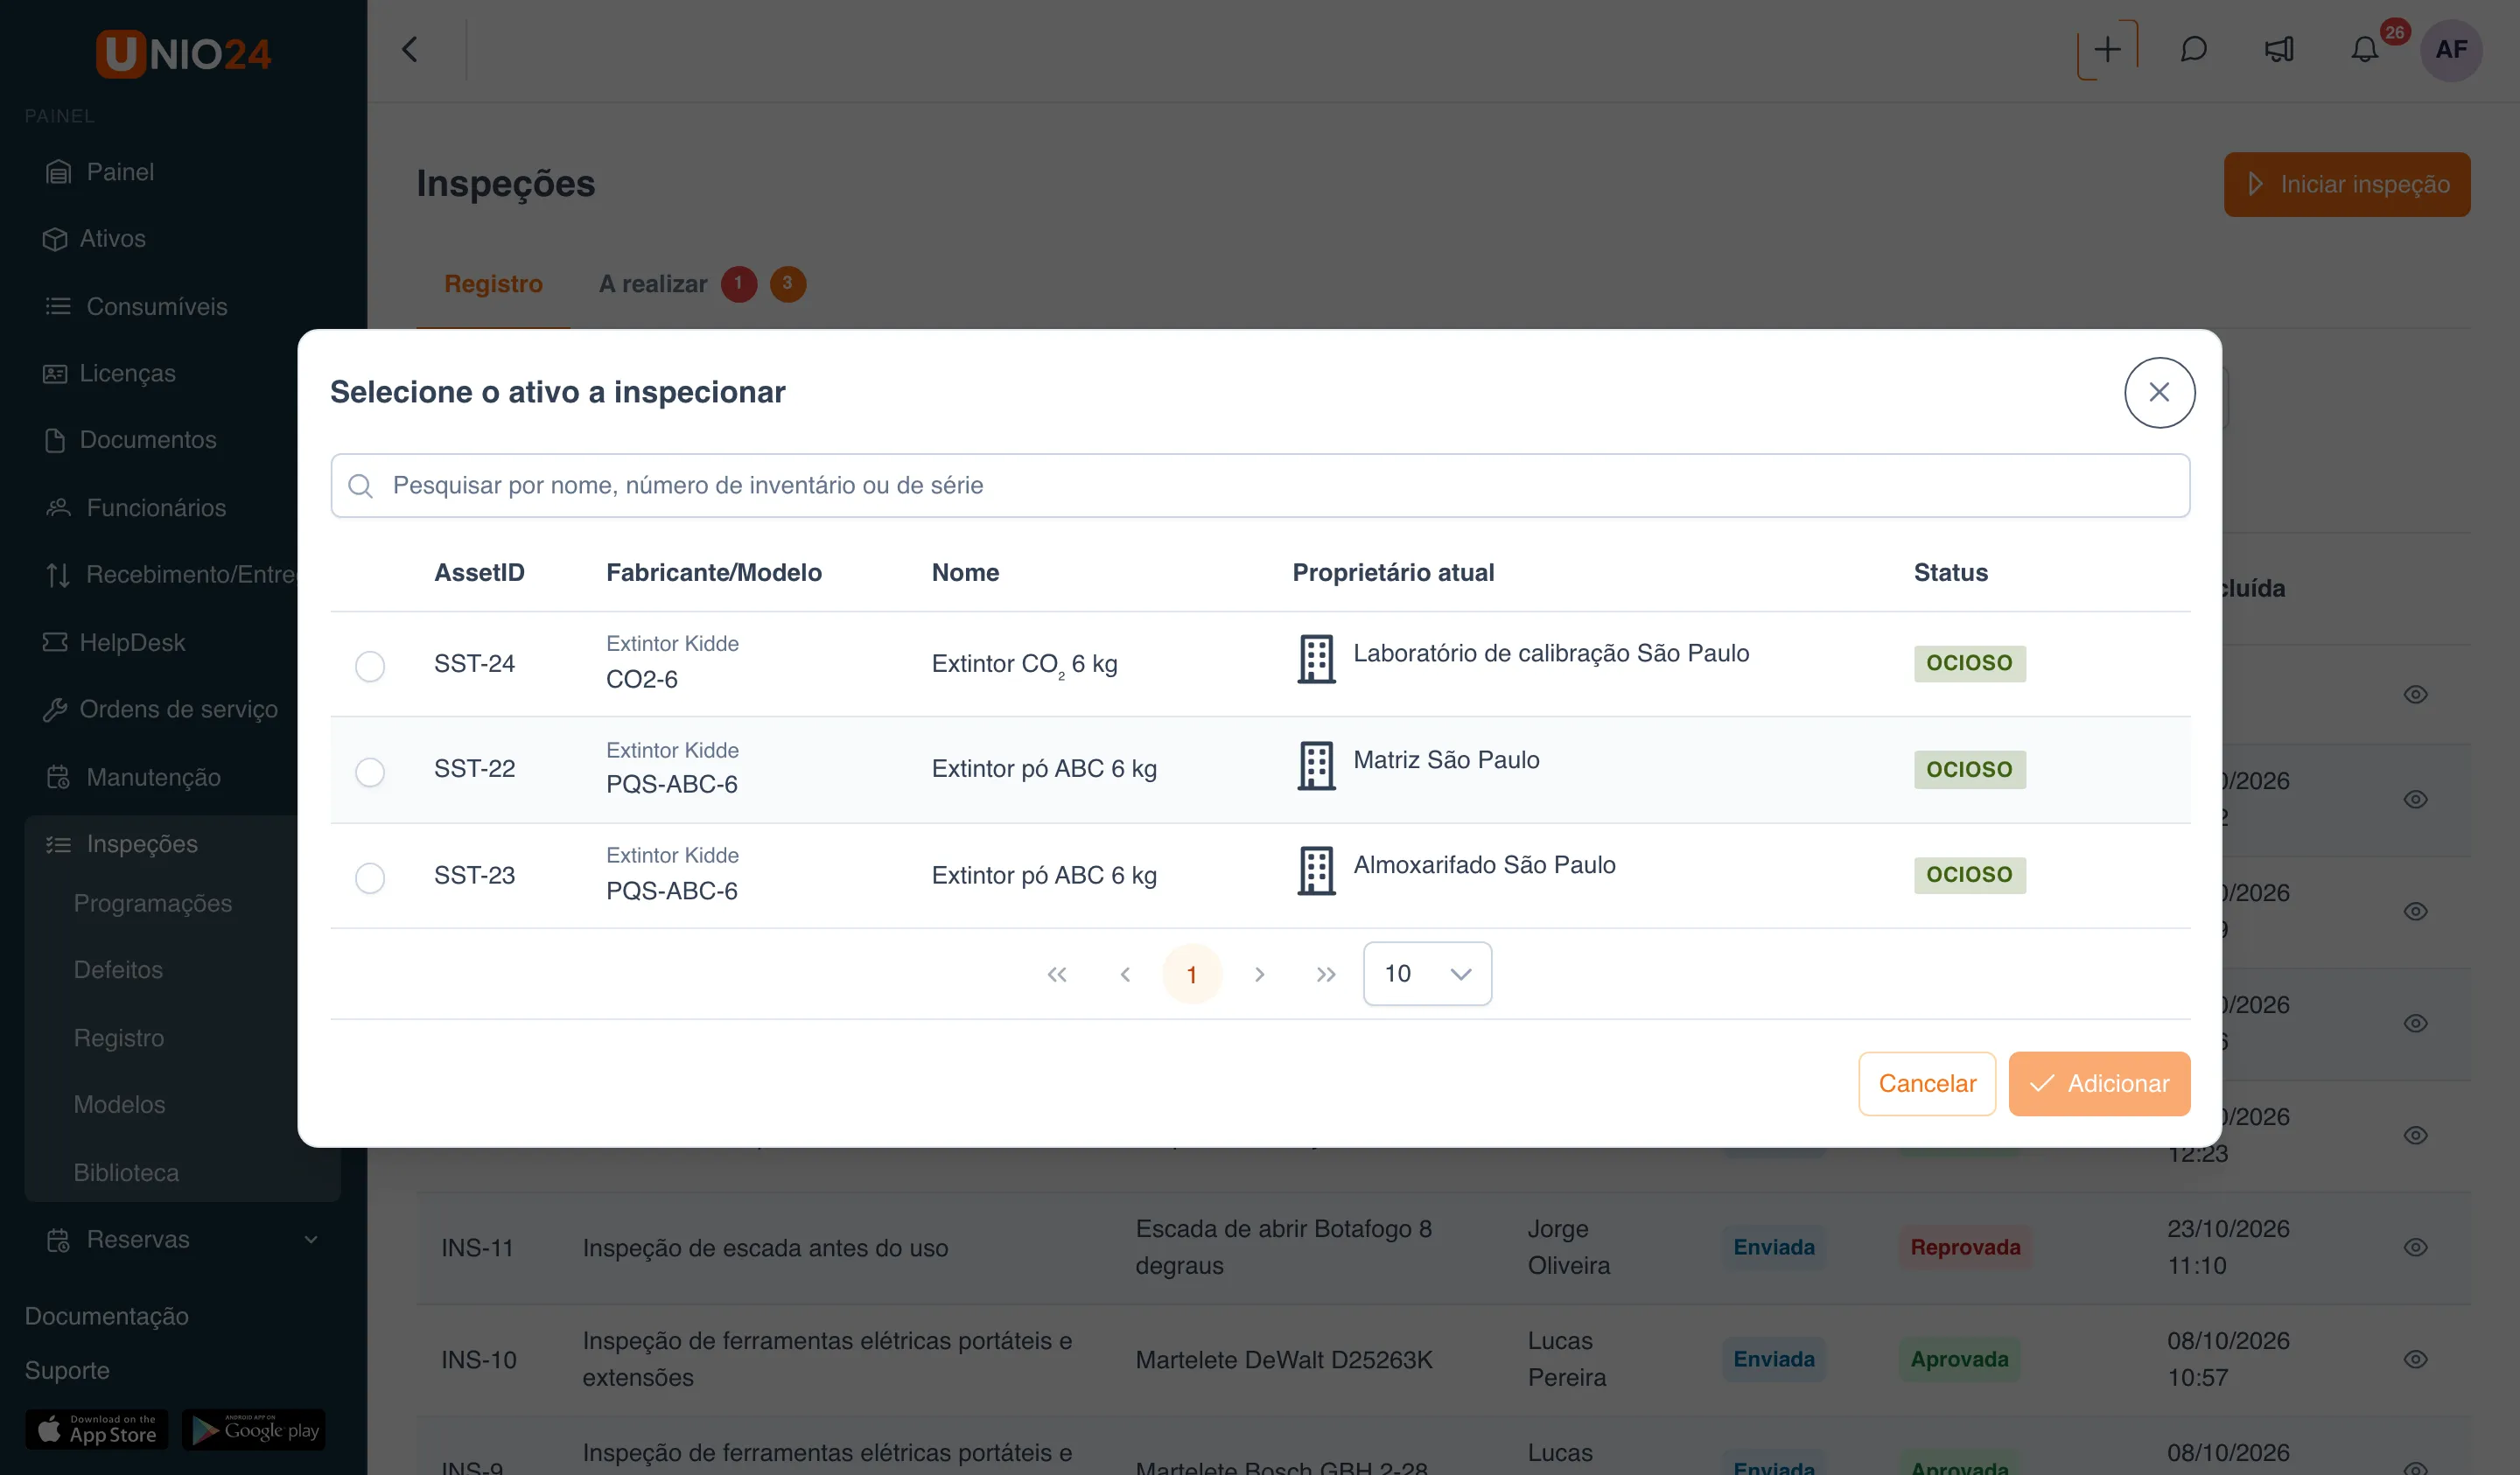Select the SST-23 asset radio button
The height and width of the screenshot is (1475, 2520).
point(370,877)
